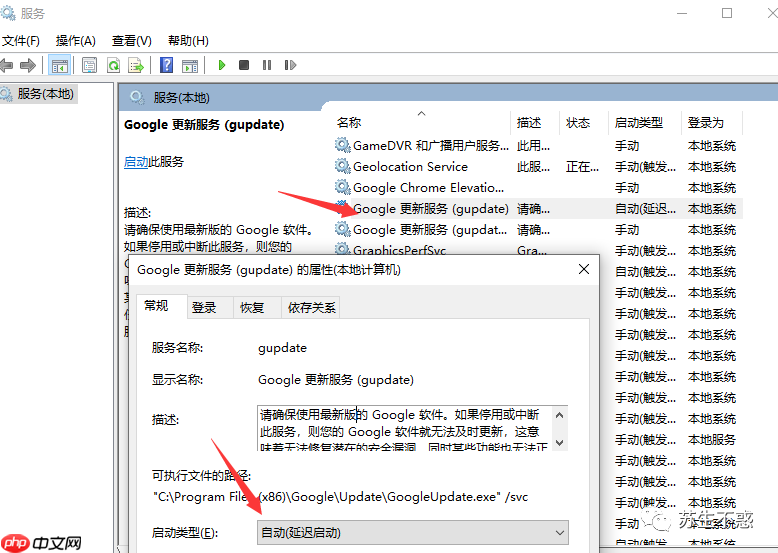
Task: Switch to the 依存关系 tab
Action: tap(312, 307)
